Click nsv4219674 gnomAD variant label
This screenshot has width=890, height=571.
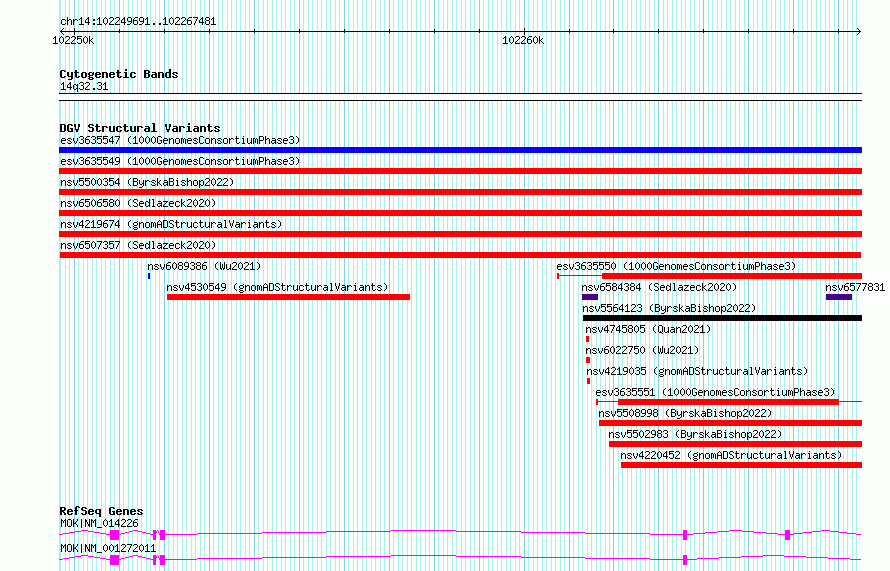[171, 224]
